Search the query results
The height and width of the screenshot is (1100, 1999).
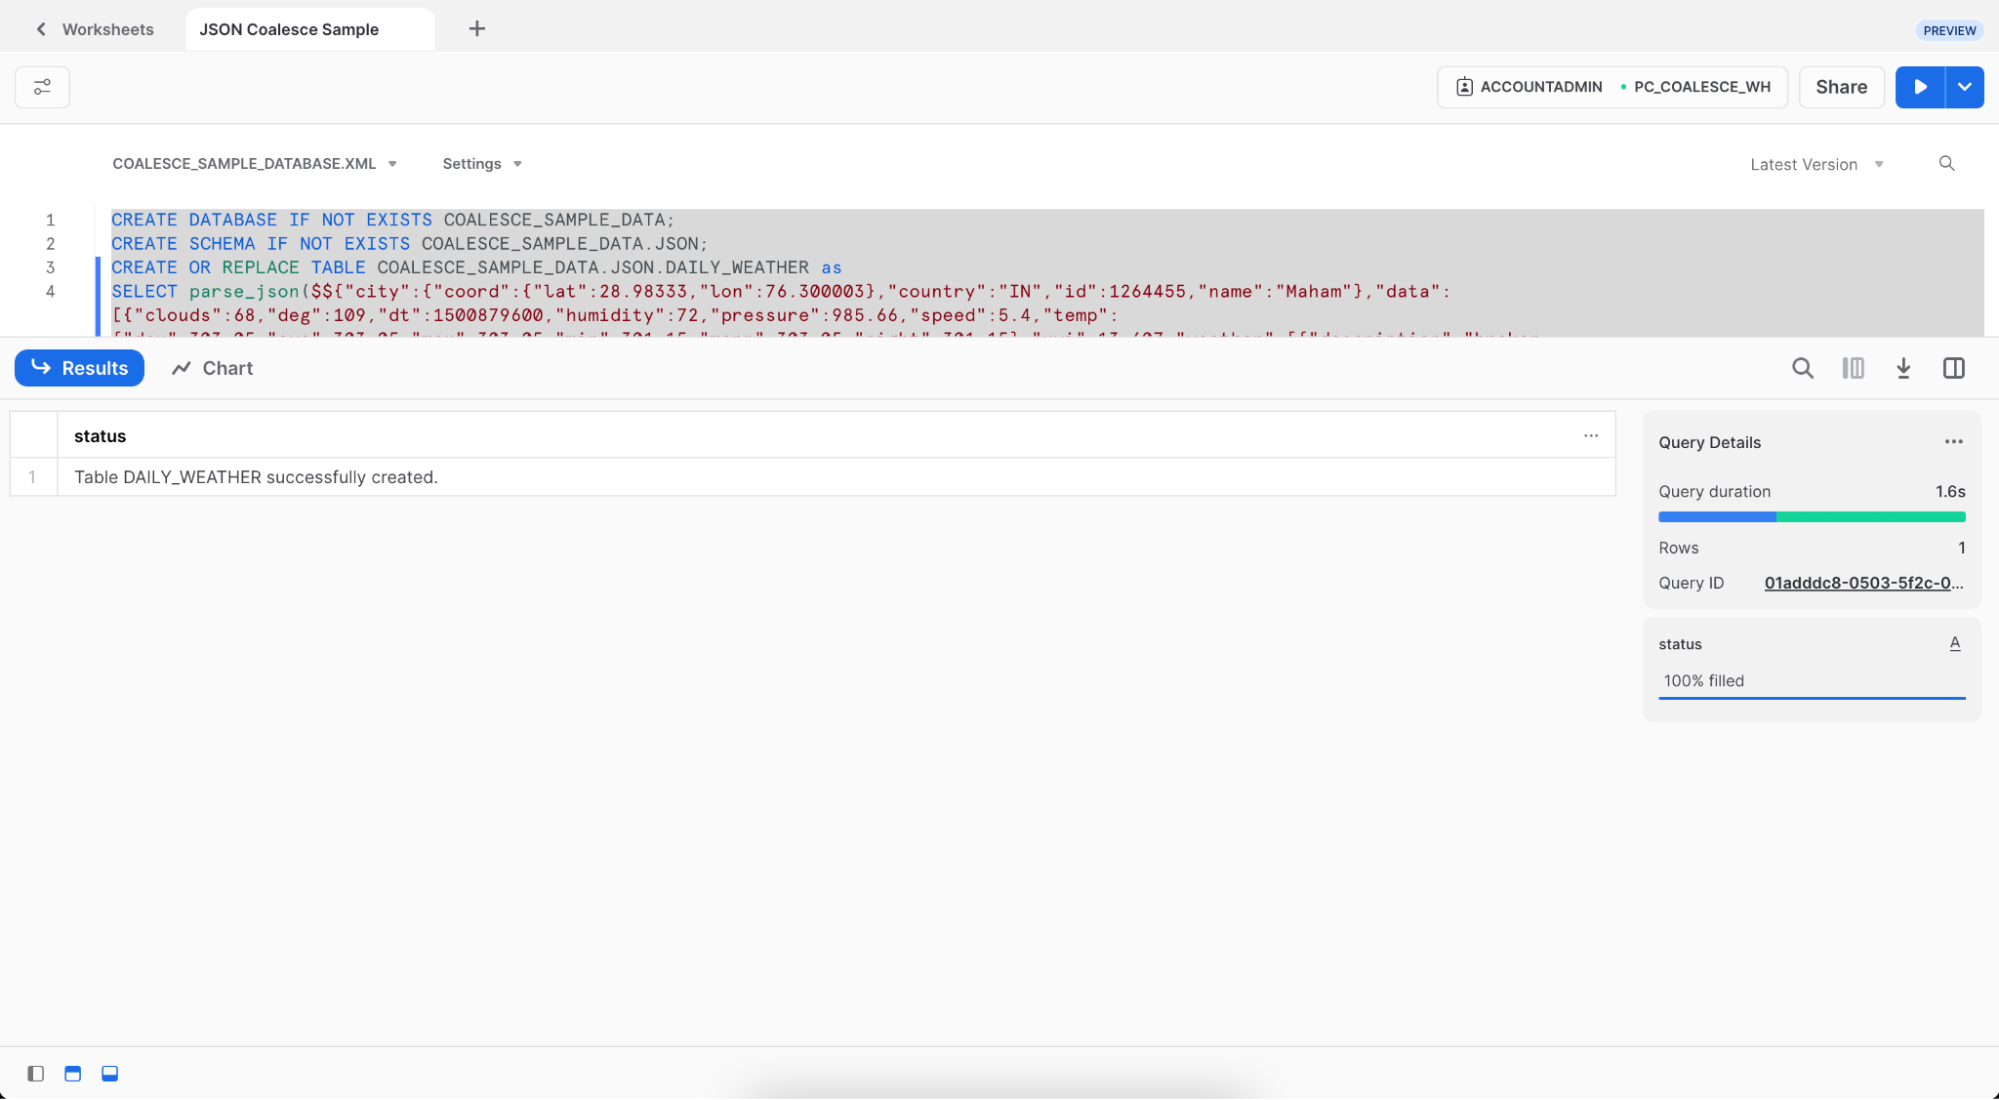click(1802, 368)
